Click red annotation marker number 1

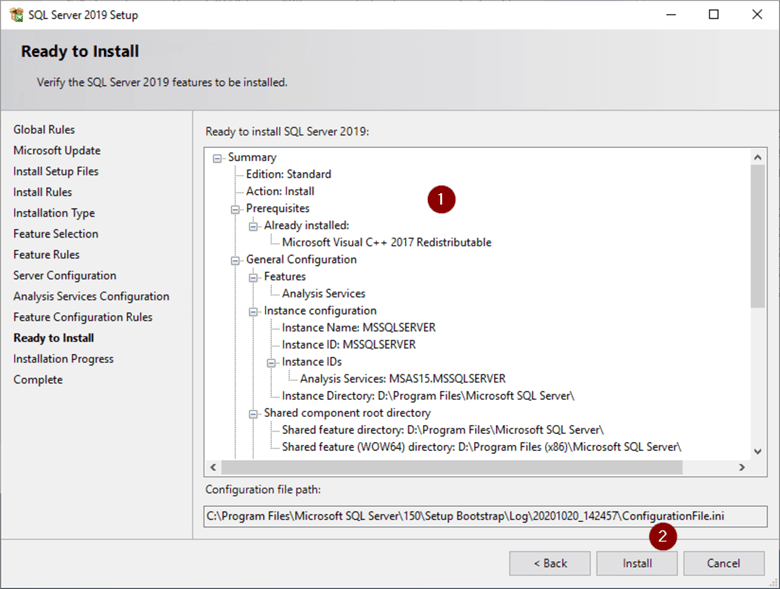pos(441,198)
